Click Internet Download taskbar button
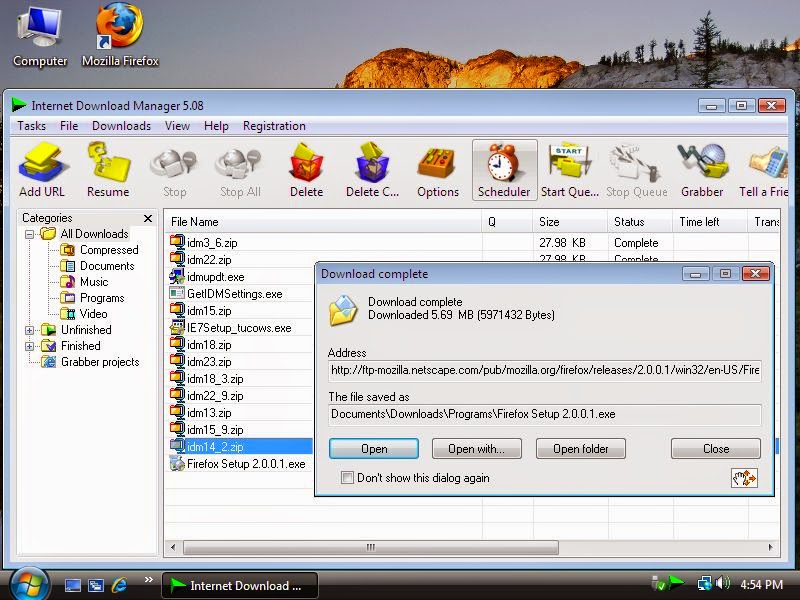This screenshot has height=600, width=800. point(240,585)
